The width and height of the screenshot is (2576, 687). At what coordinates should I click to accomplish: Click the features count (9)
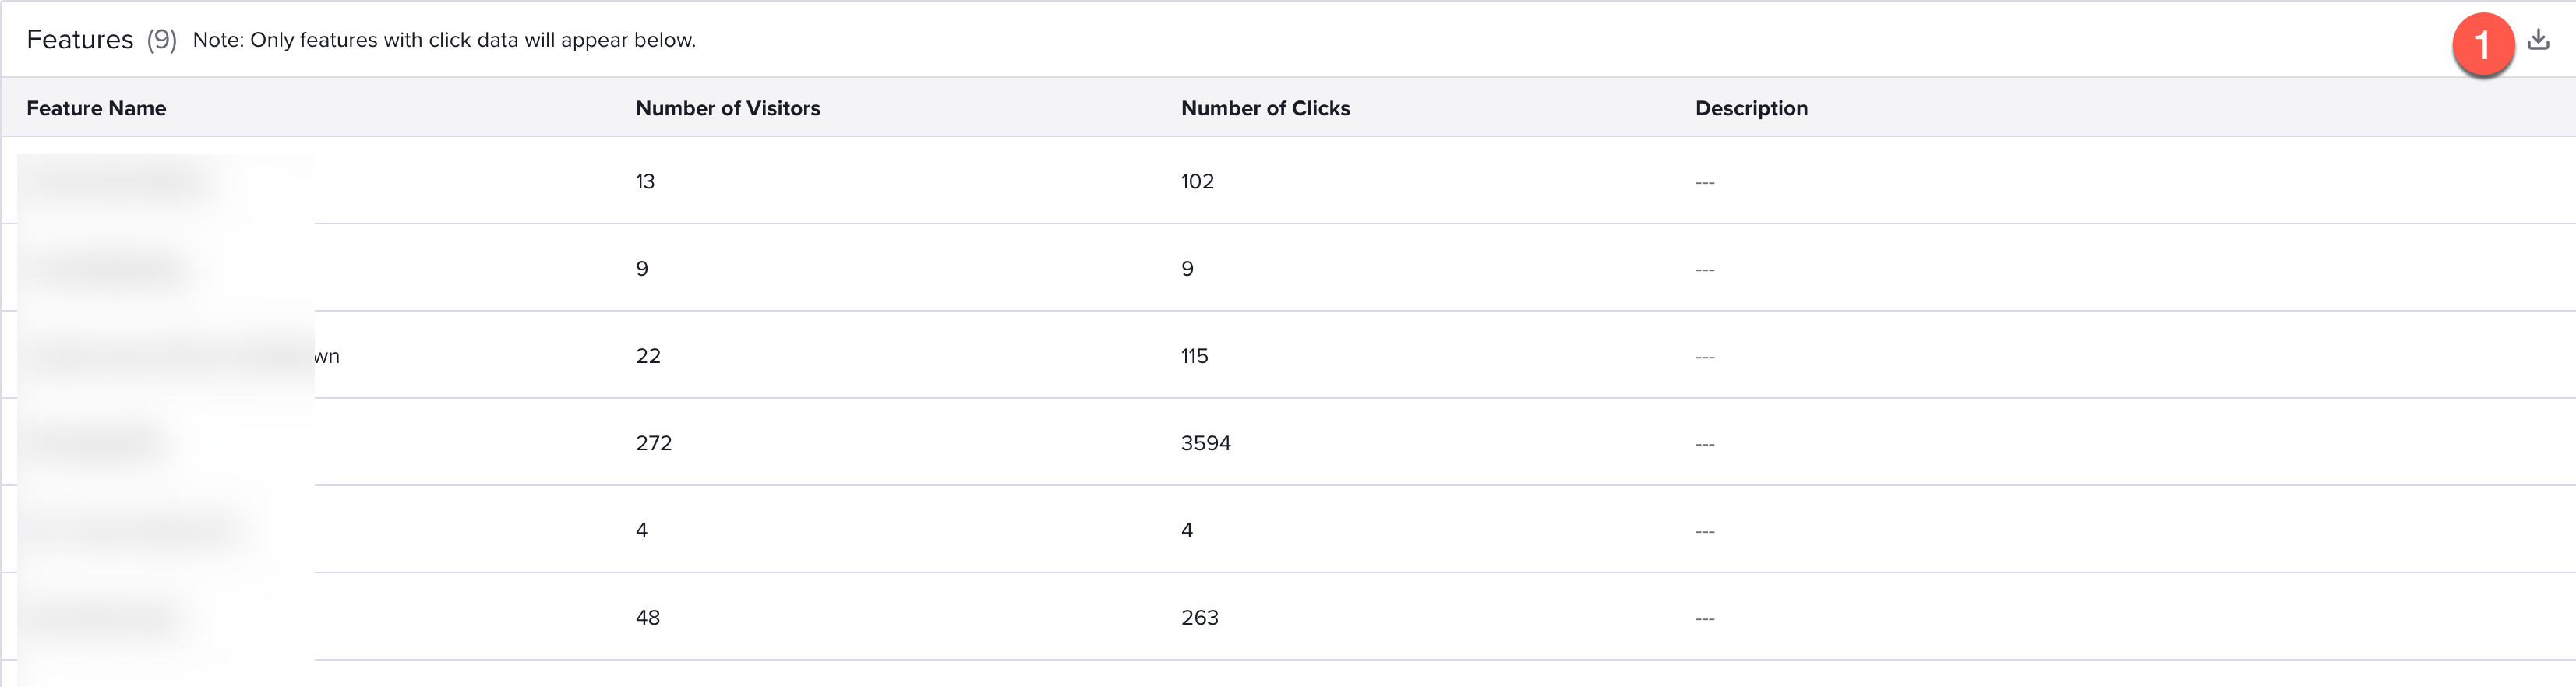click(161, 39)
